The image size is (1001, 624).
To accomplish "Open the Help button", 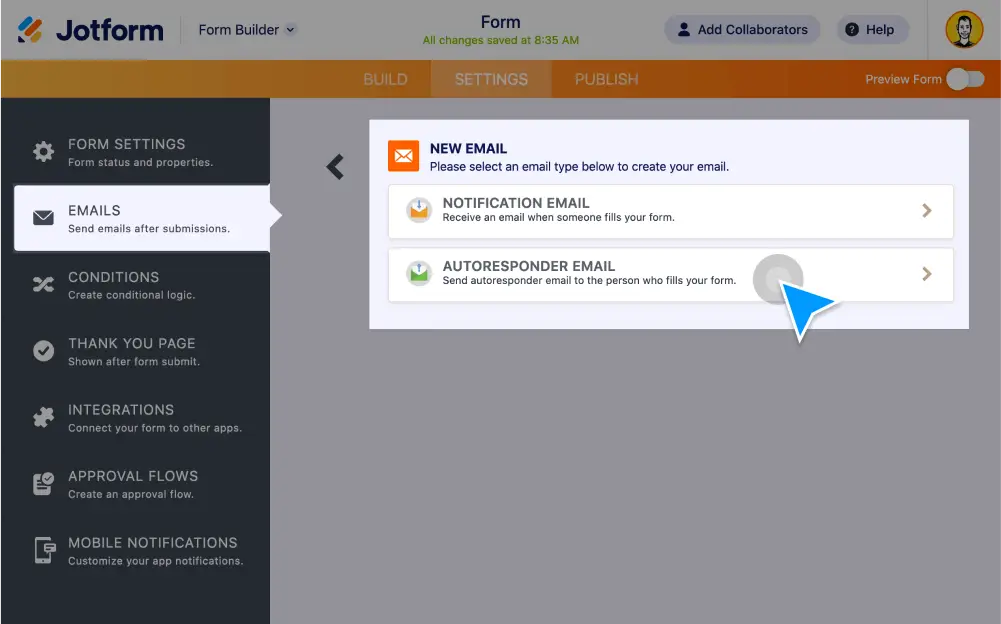I will click(x=869, y=30).
